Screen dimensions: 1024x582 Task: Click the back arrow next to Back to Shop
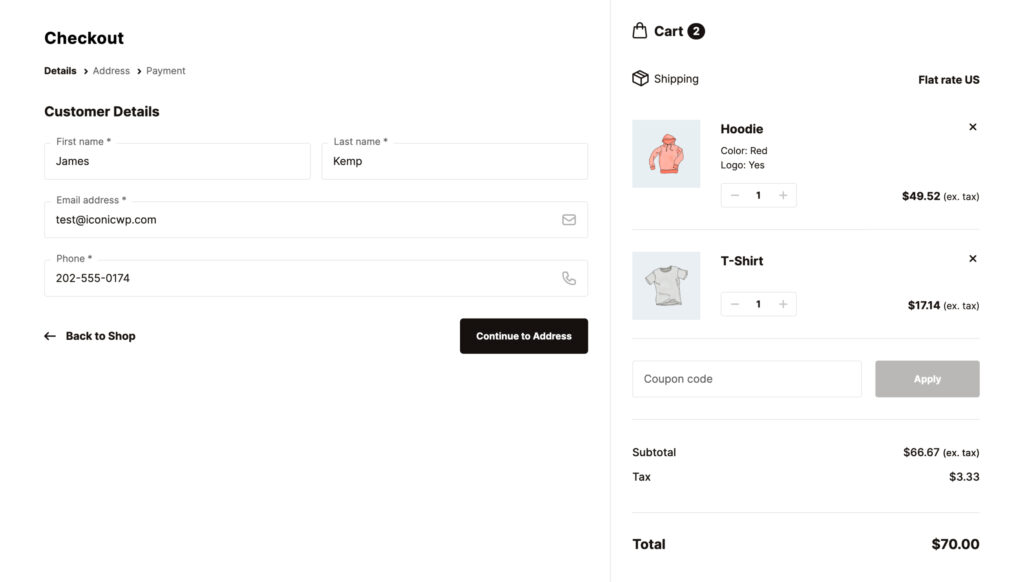pyautogui.click(x=49, y=335)
